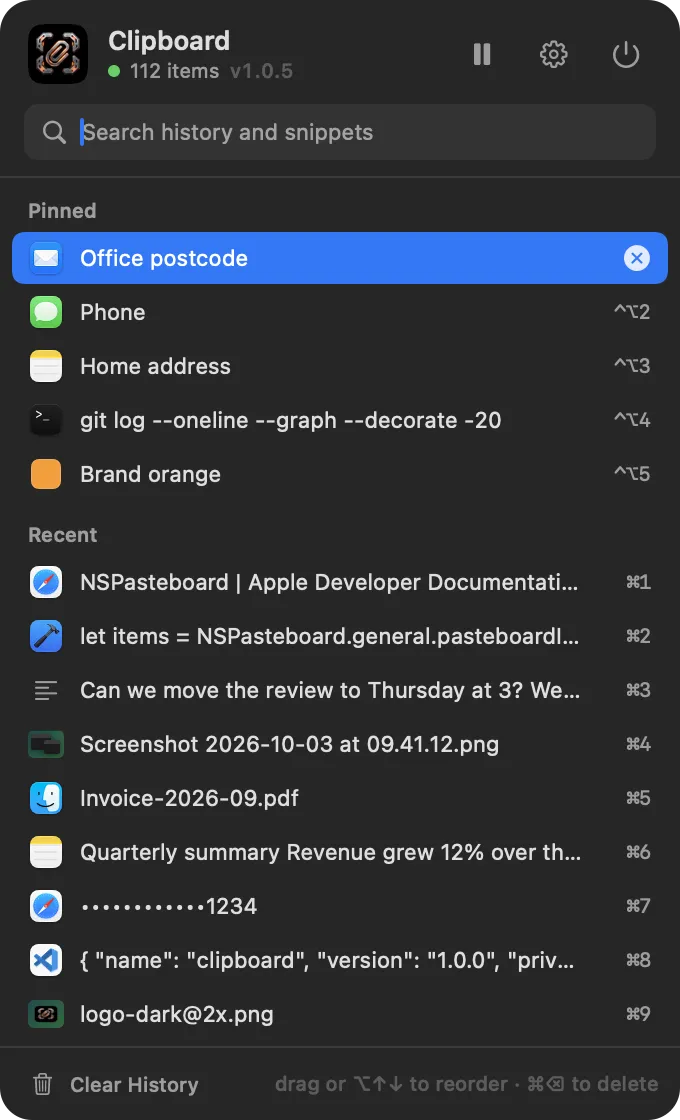Screen dimensions: 680x1120
Task: Remove the Office postcode pinned item
Action: [636, 258]
